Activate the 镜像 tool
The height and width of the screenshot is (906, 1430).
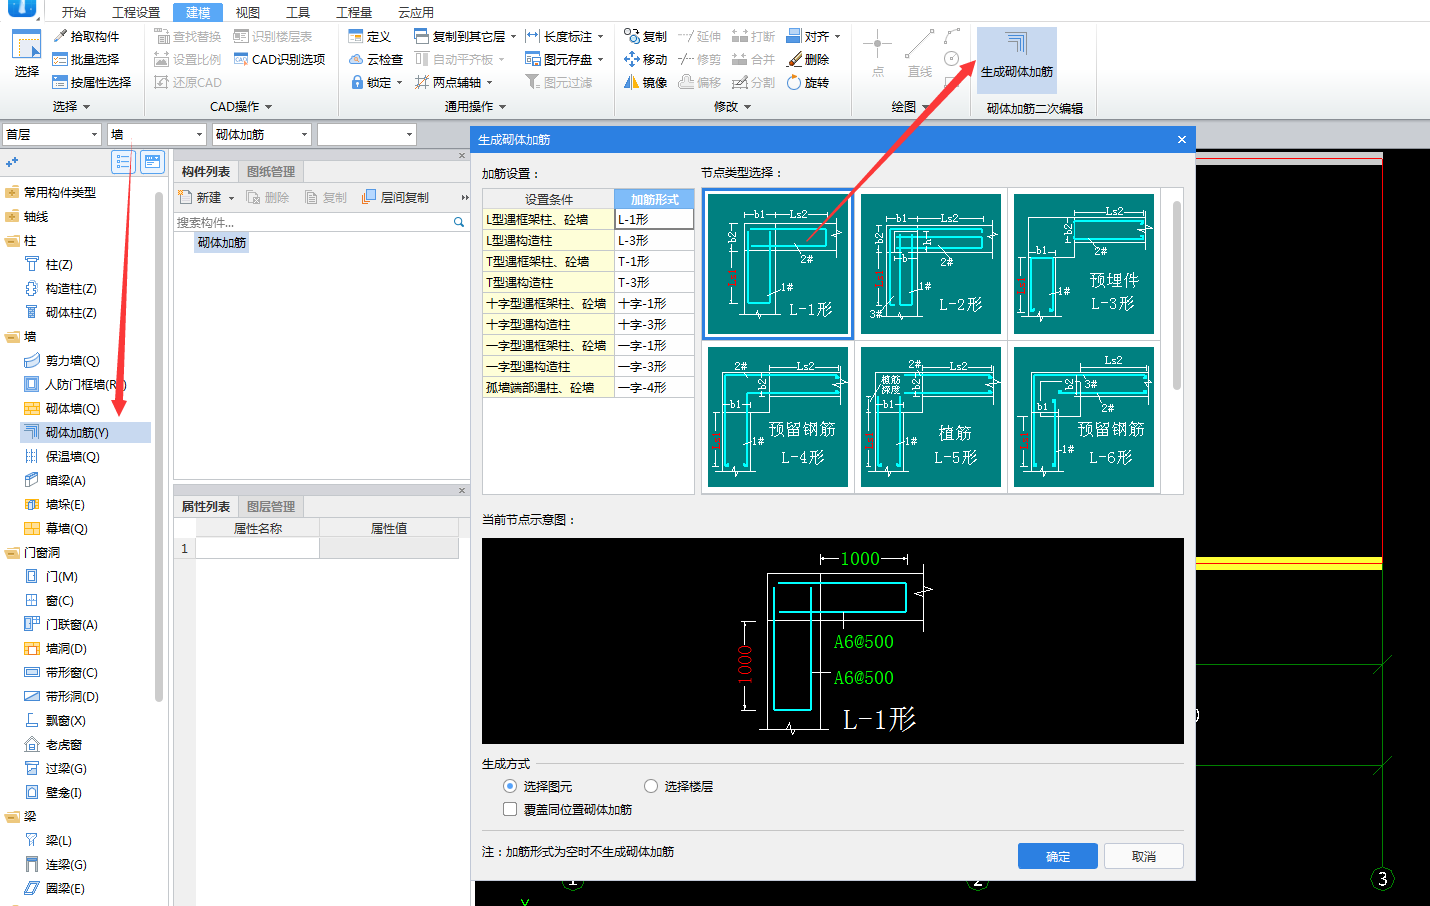(x=645, y=82)
